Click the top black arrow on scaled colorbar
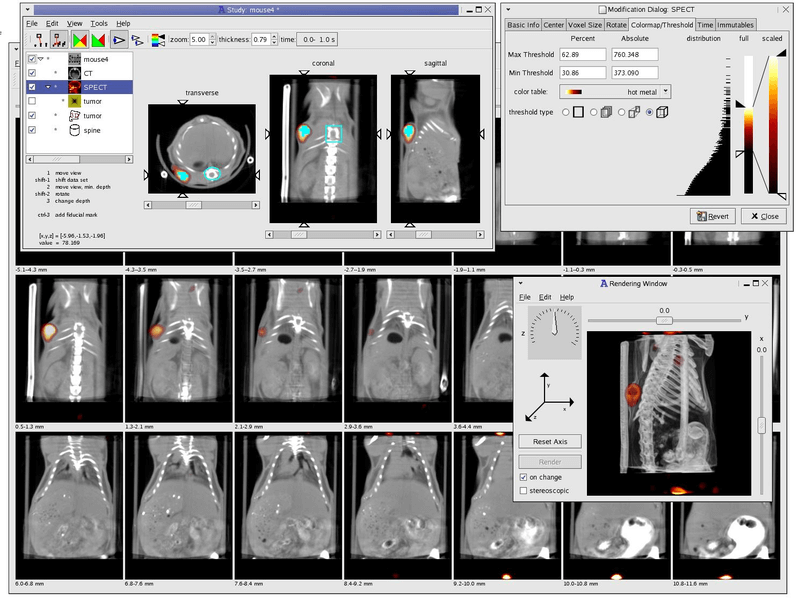 click(x=781, y=52)
